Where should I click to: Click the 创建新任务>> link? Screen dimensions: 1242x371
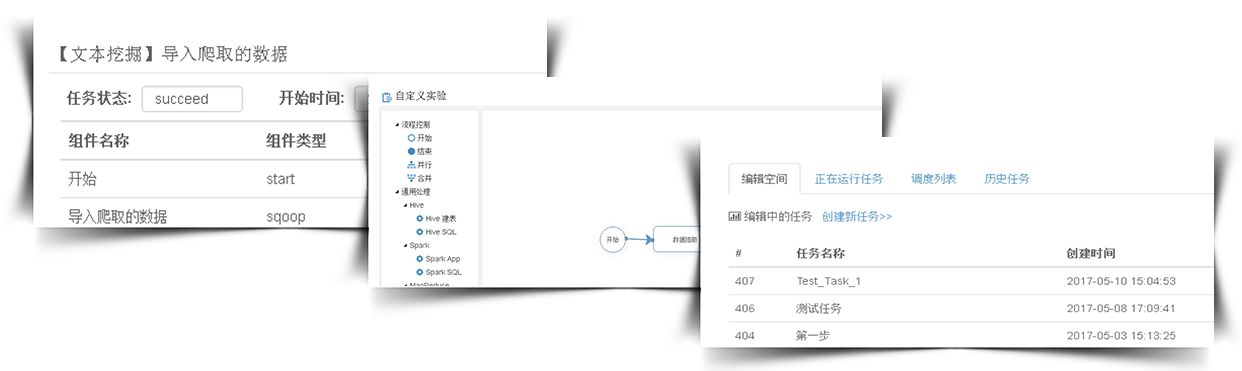857,216
